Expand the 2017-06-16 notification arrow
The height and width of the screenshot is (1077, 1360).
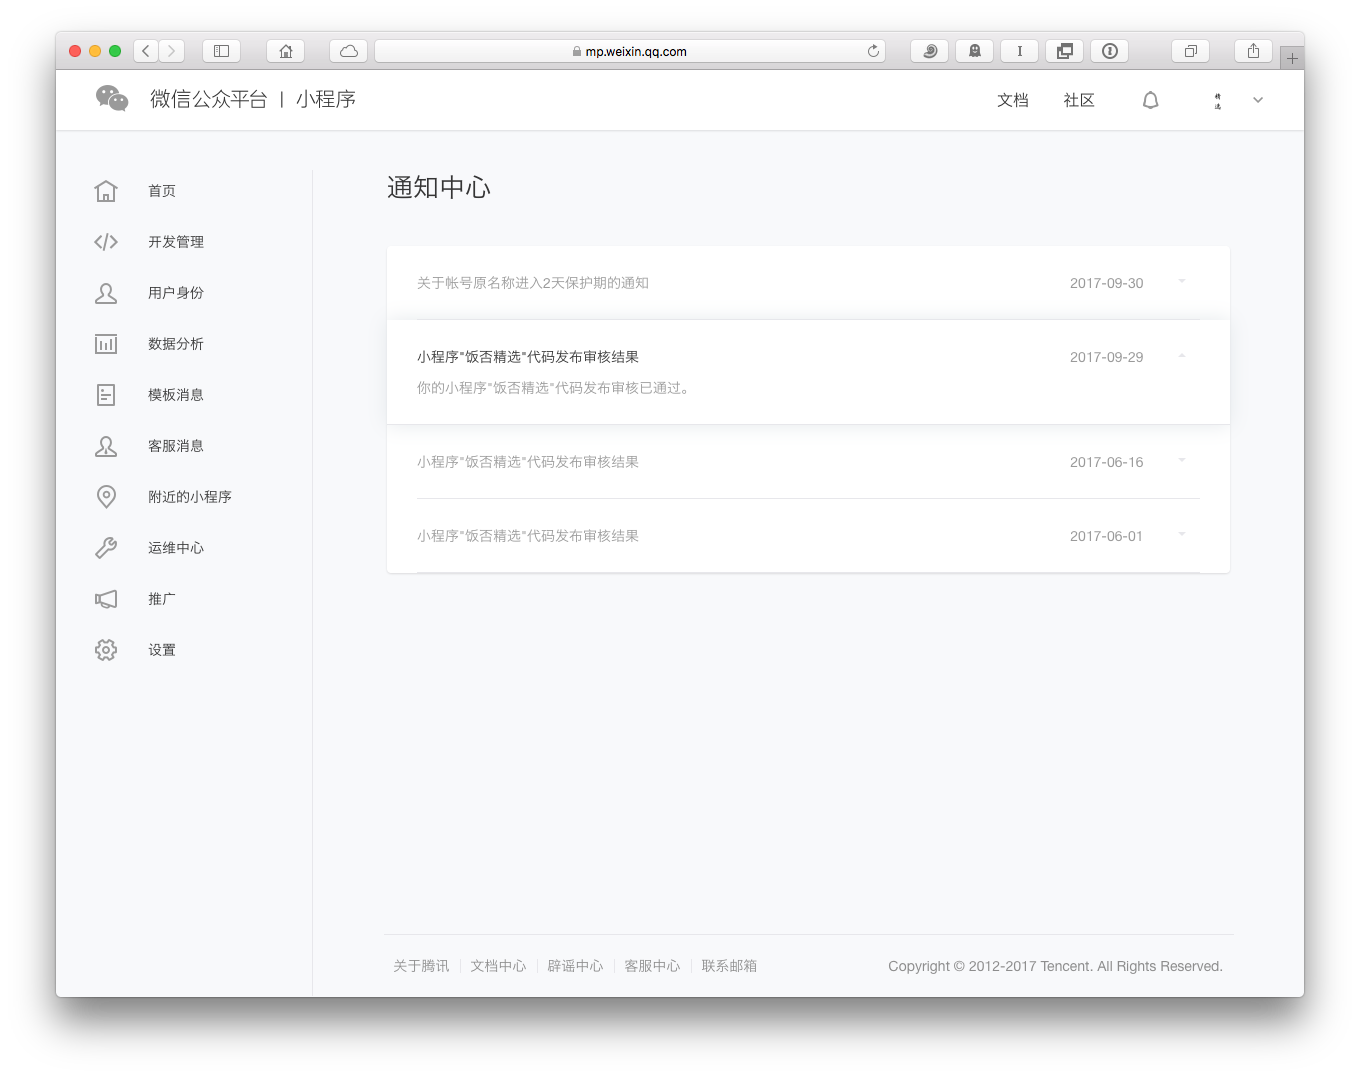pyautogui.click(x=1182, y=460)
